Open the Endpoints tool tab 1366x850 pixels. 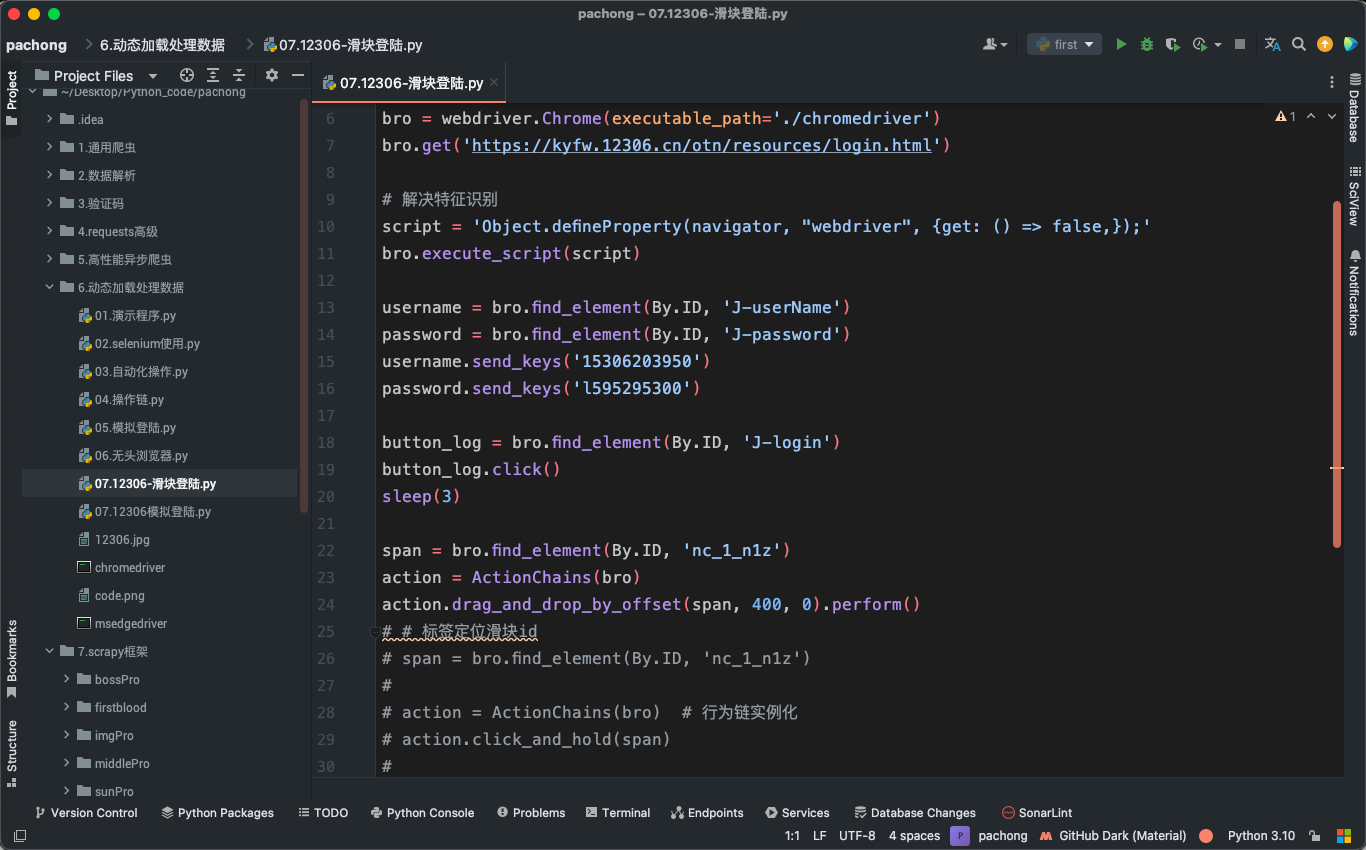pyautogui.click(x=707, y=813)
